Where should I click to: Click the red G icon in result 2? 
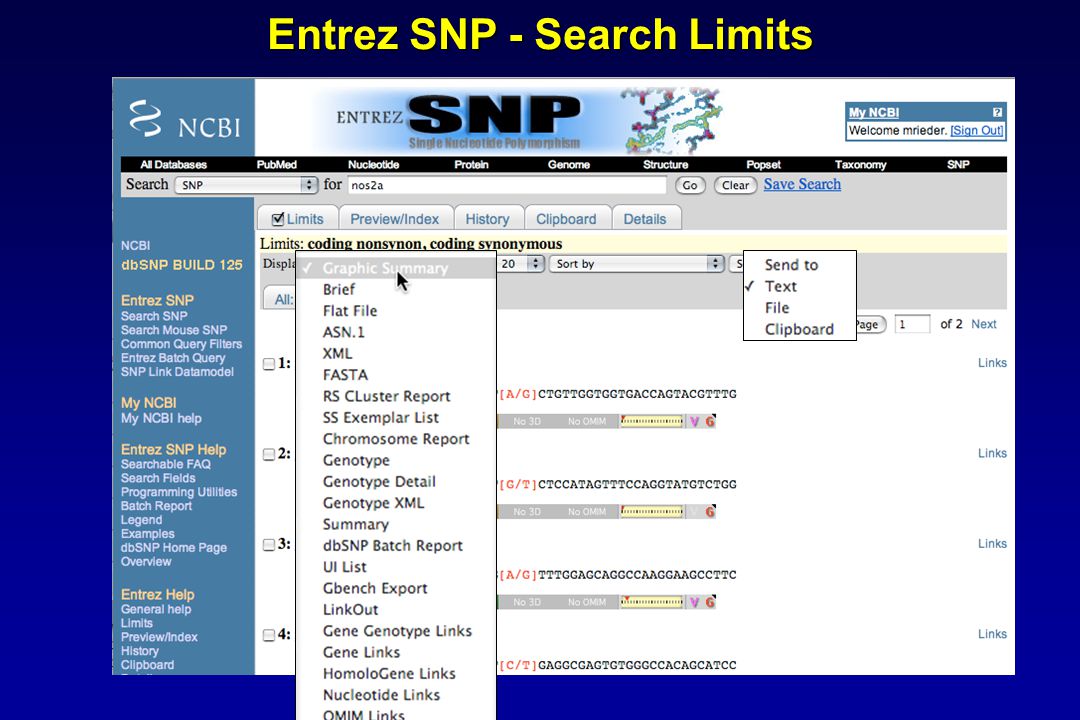(x=709, y=511)
